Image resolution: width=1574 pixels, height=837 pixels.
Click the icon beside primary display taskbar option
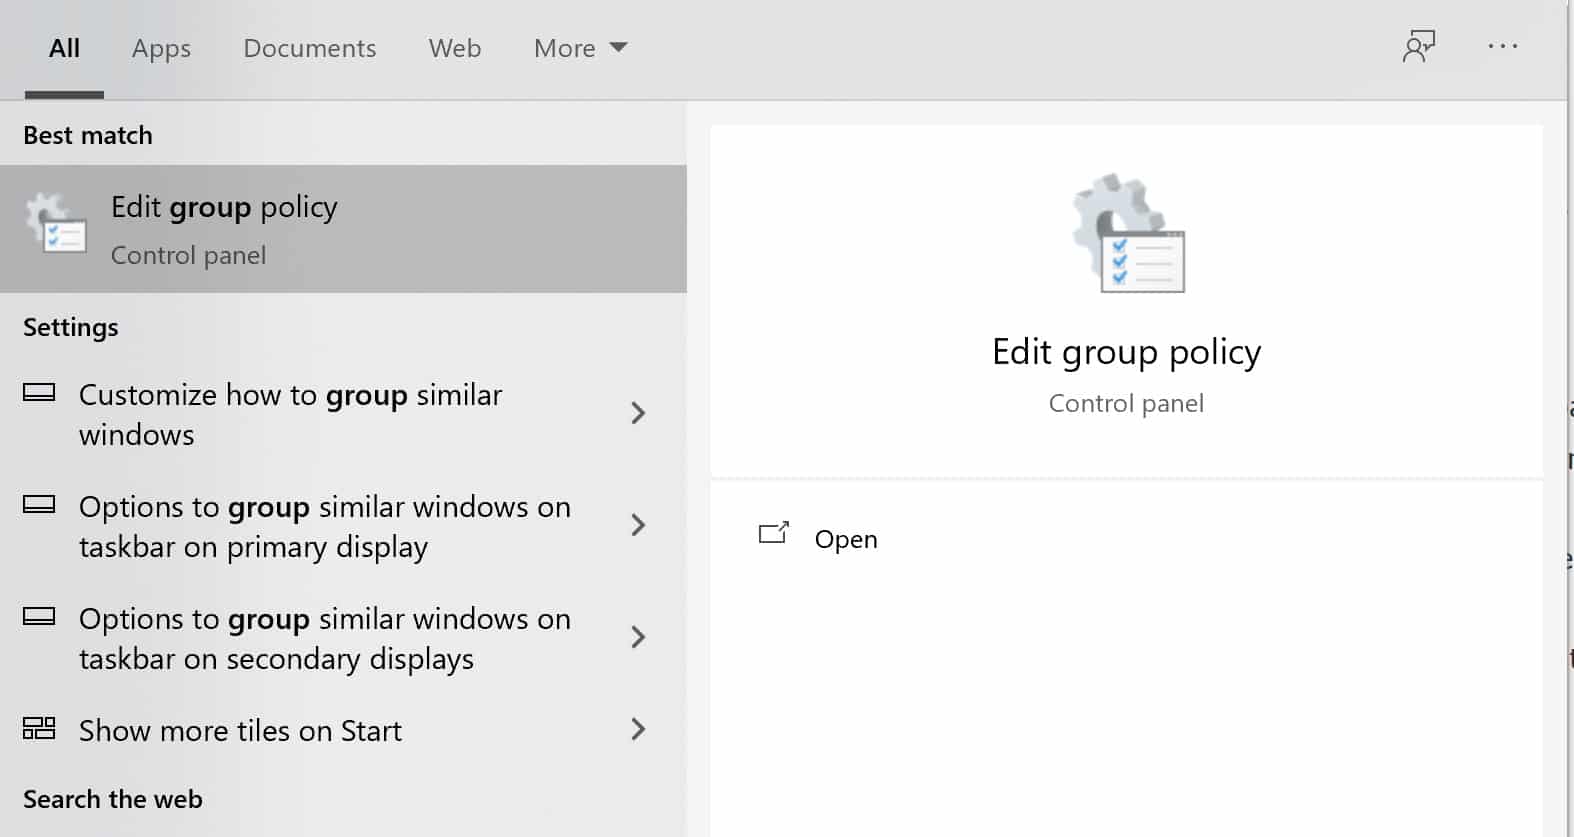tap(39, 505)
